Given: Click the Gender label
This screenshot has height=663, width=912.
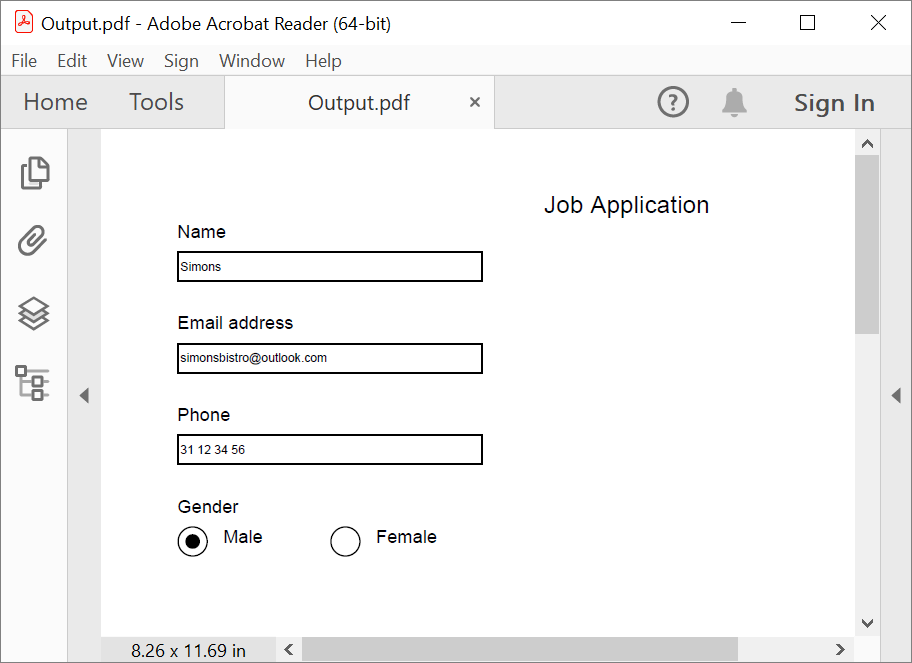Looking at the screenshot, I should [208, 507].
